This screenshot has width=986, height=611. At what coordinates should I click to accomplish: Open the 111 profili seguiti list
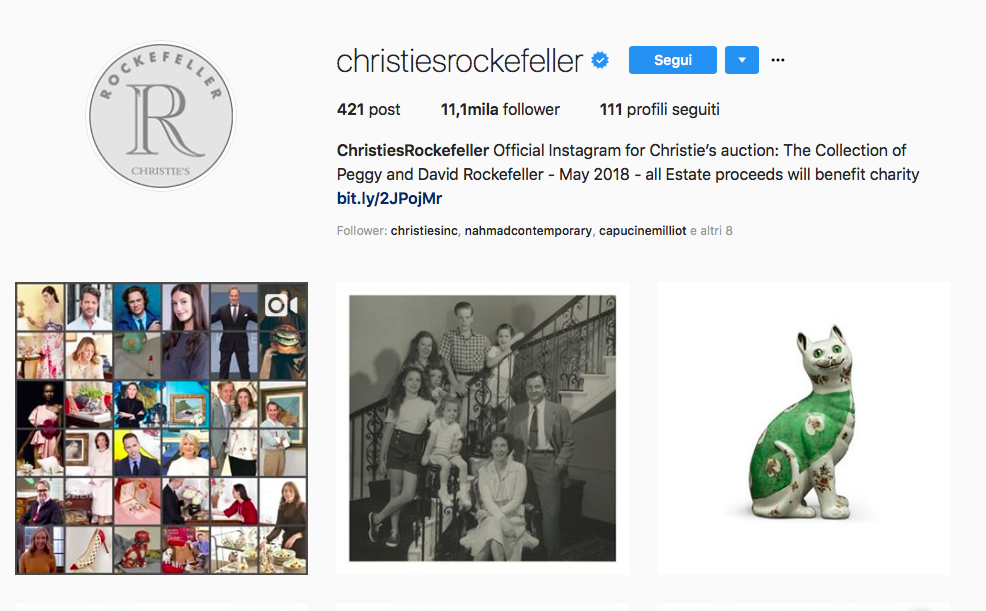660,109
